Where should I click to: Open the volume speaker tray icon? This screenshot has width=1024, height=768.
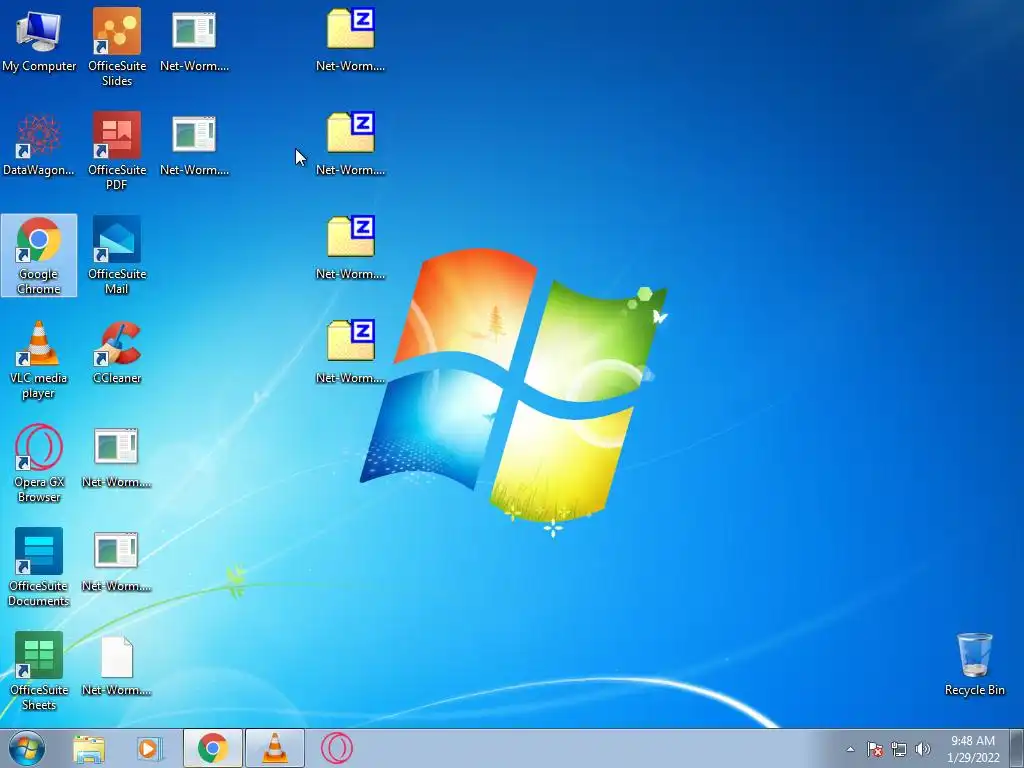[x=922, y=749]
